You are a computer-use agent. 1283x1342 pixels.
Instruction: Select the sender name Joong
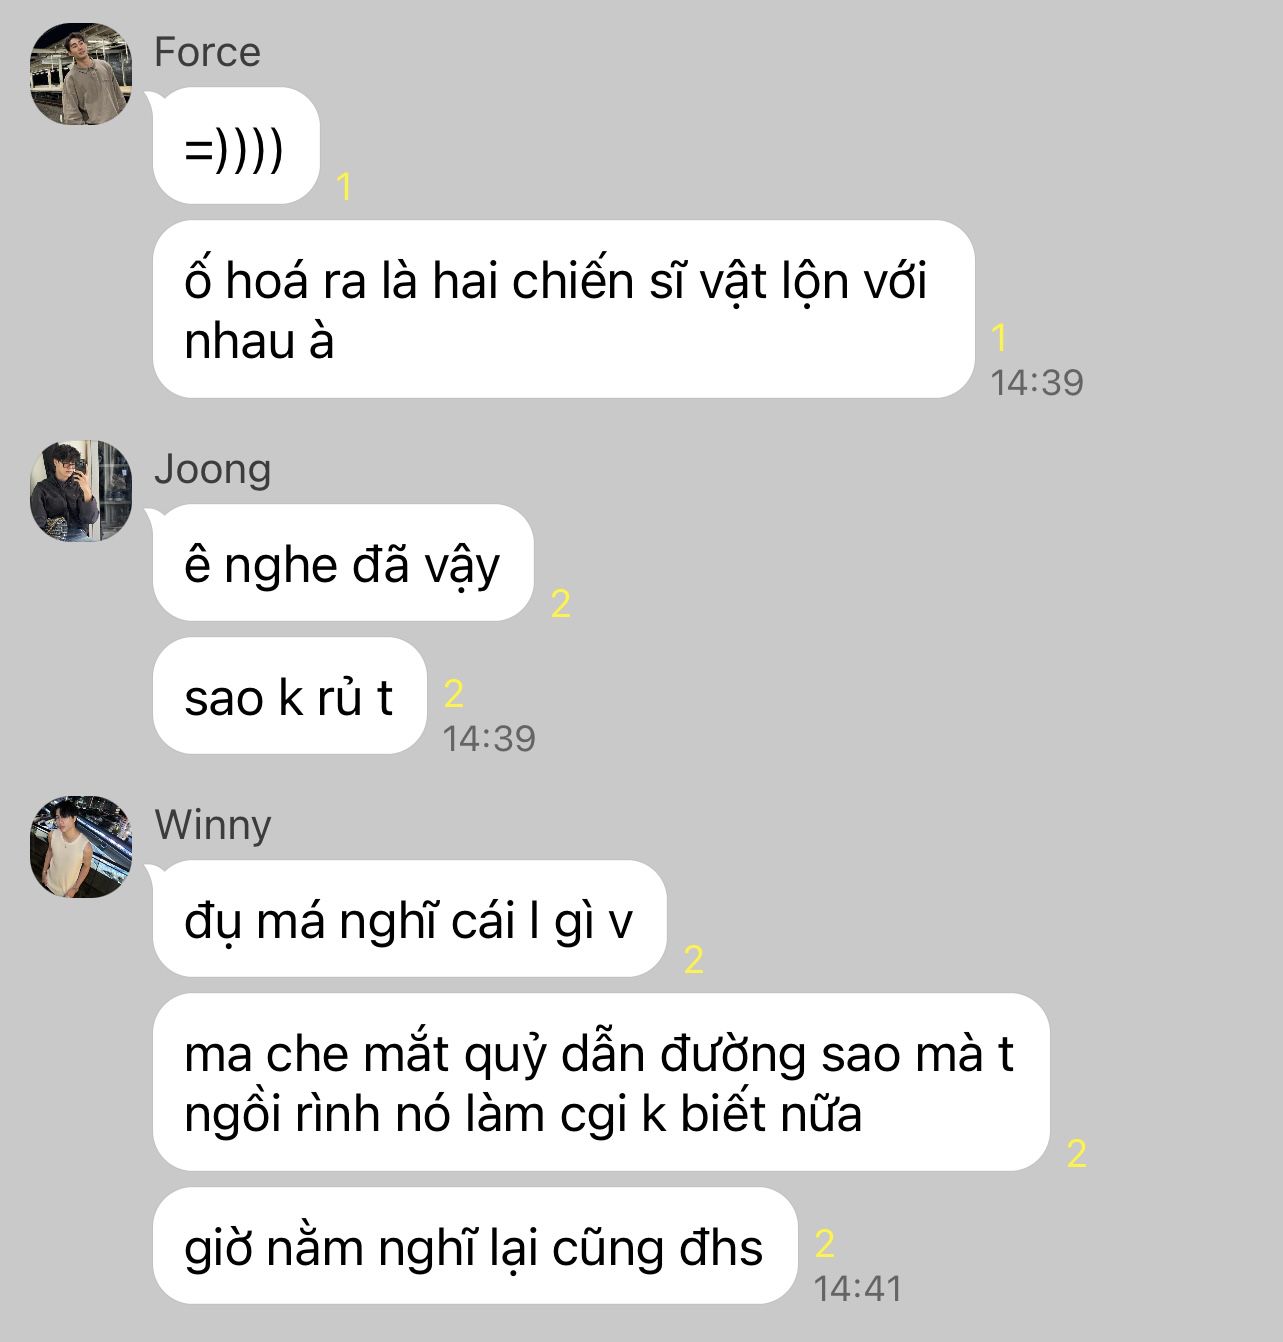[x=212, y=469]
